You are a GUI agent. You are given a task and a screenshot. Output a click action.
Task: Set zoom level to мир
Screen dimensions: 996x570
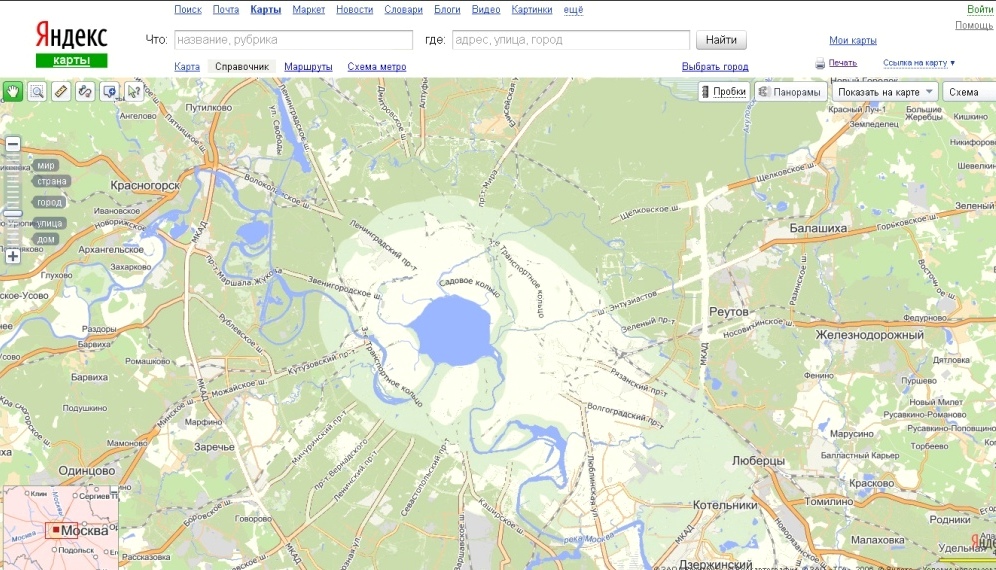pyautogui.click(x=45, y=165)
